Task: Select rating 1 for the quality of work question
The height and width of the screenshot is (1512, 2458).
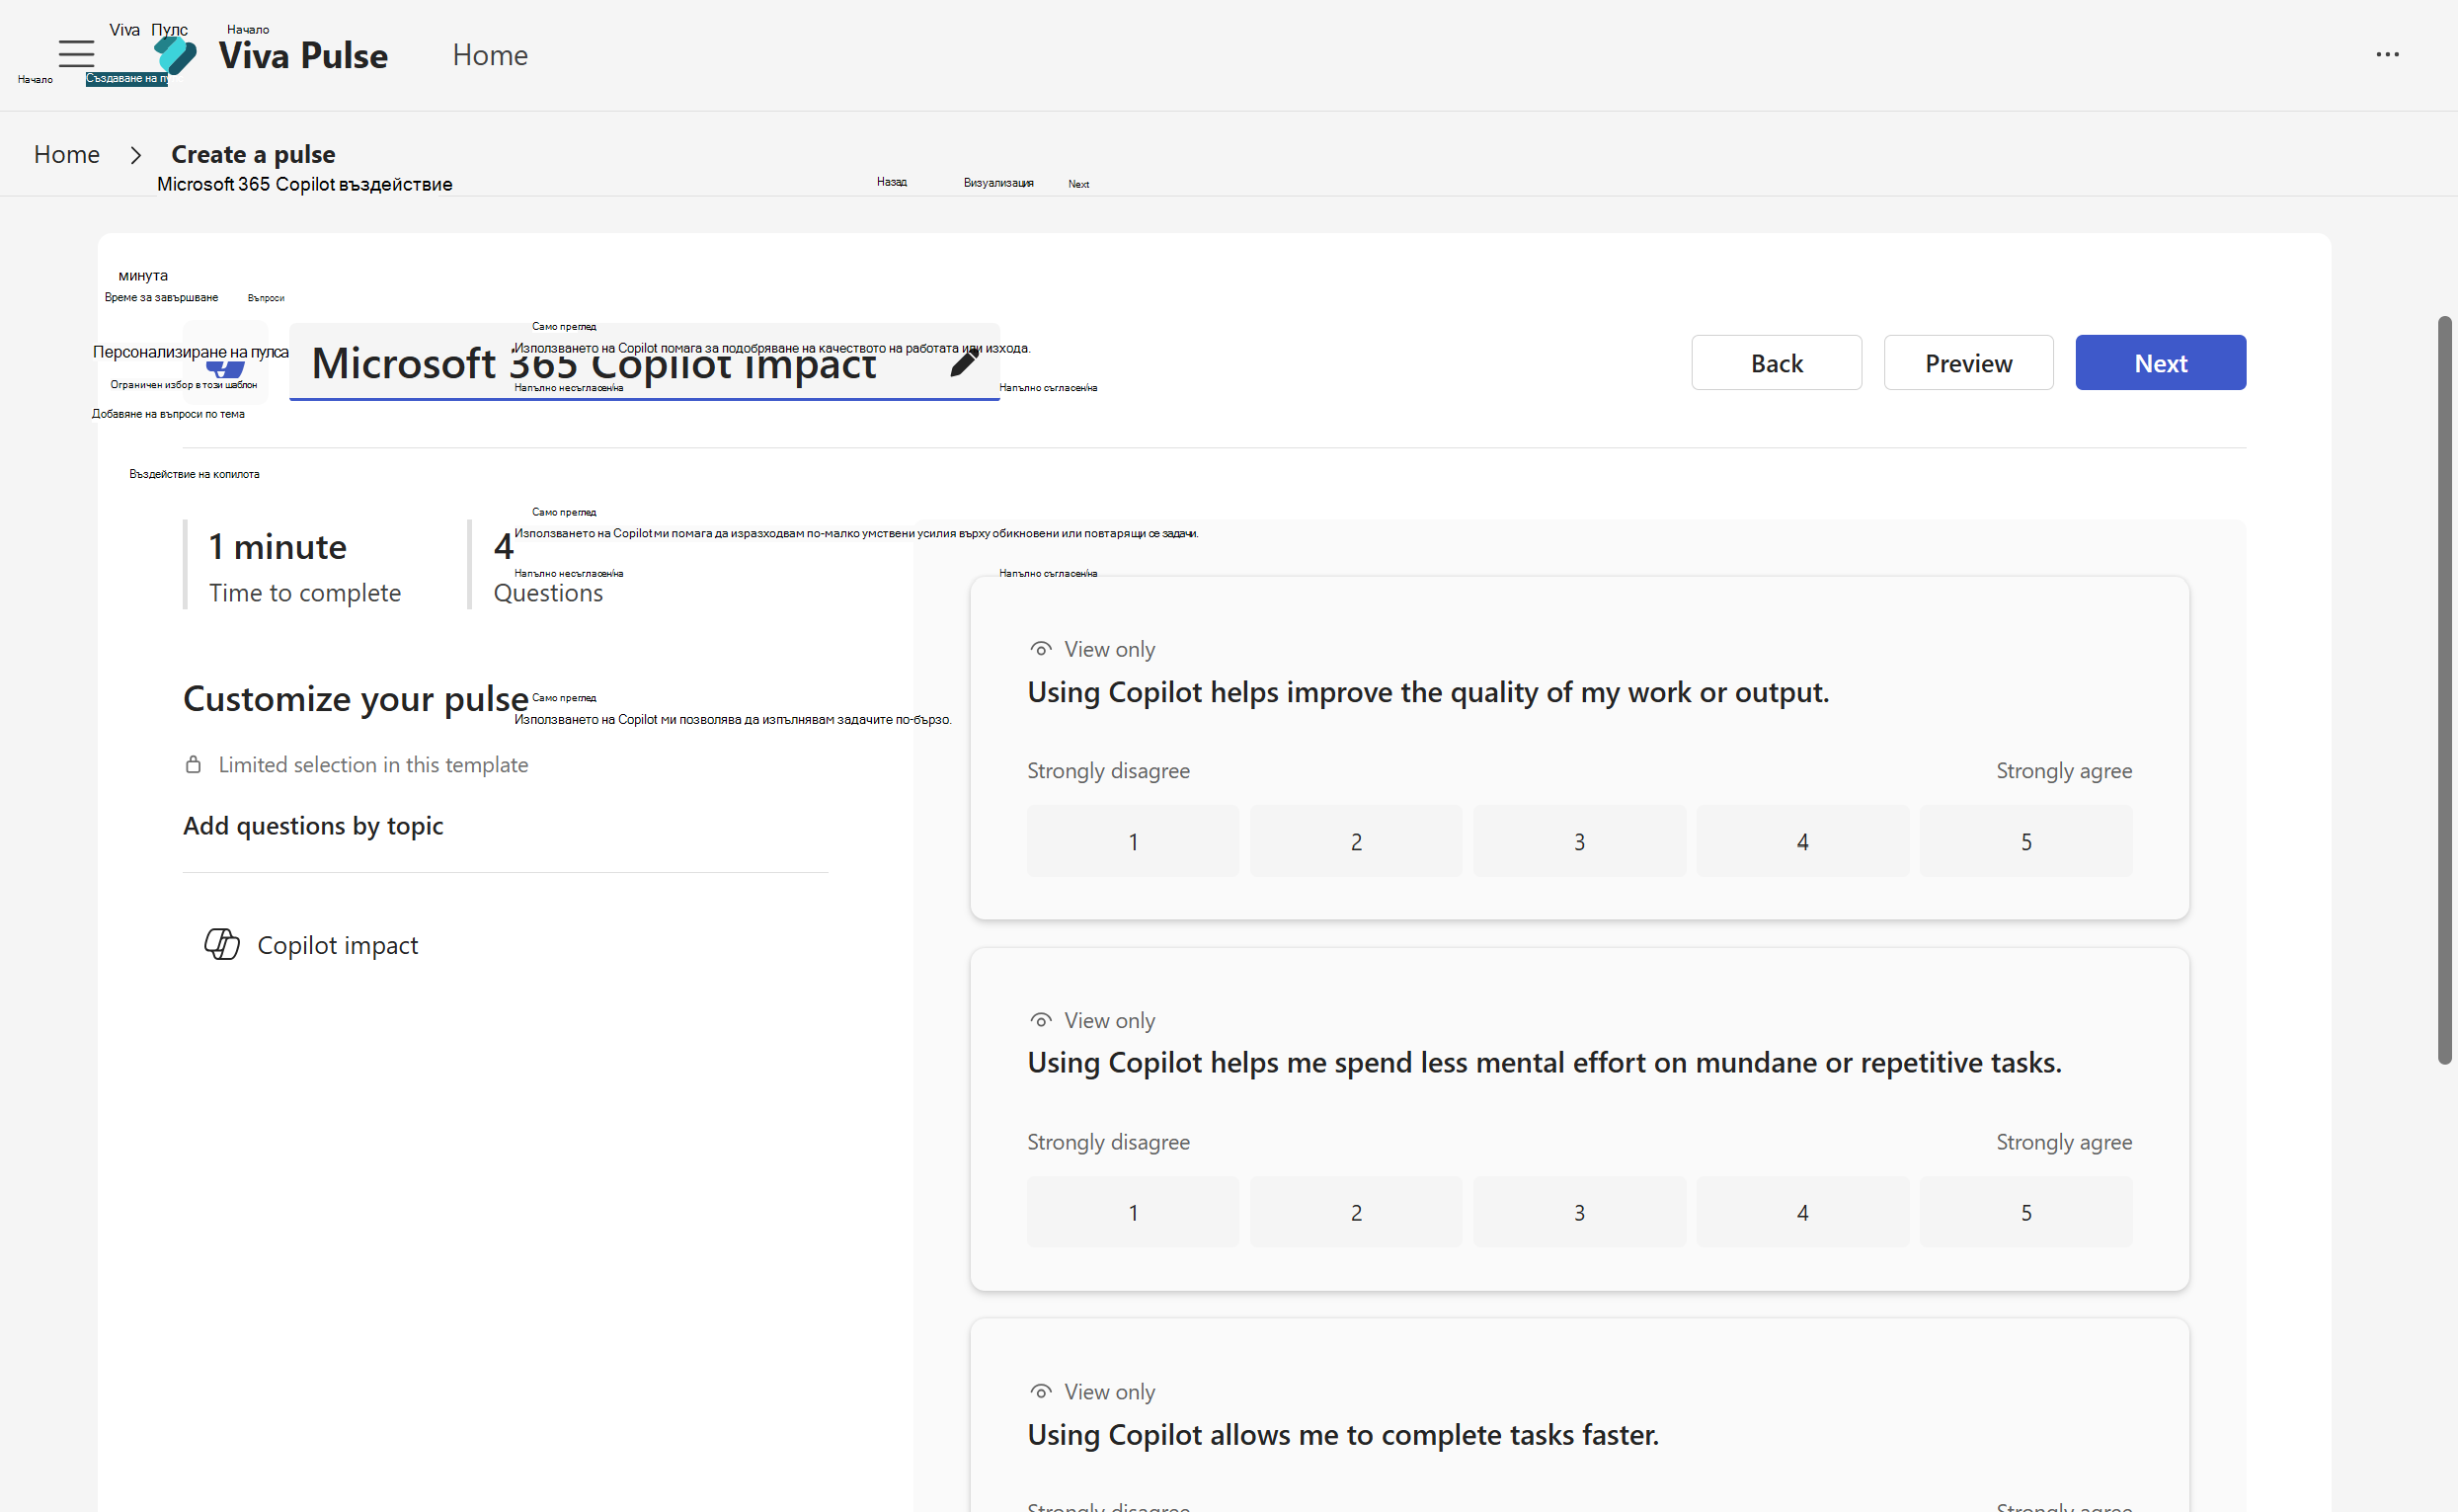Action: pos(1132,842)
